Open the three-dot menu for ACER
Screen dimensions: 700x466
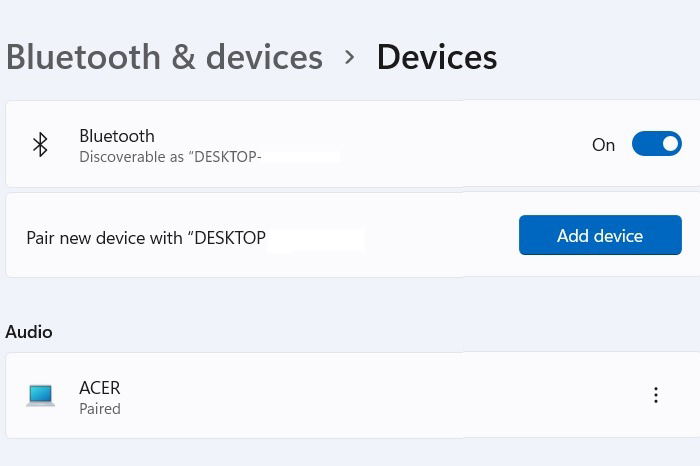(x=656, y=395)
